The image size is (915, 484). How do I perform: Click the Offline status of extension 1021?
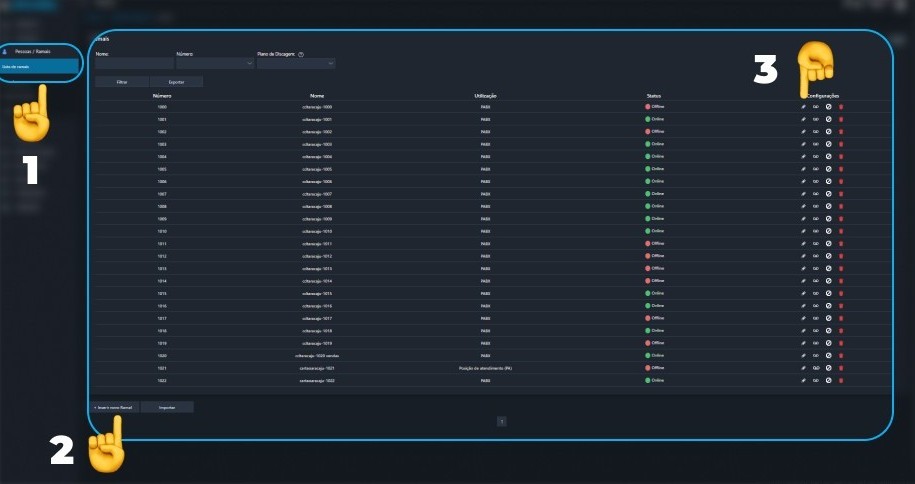pyautogui.click(x=655, y=368)
